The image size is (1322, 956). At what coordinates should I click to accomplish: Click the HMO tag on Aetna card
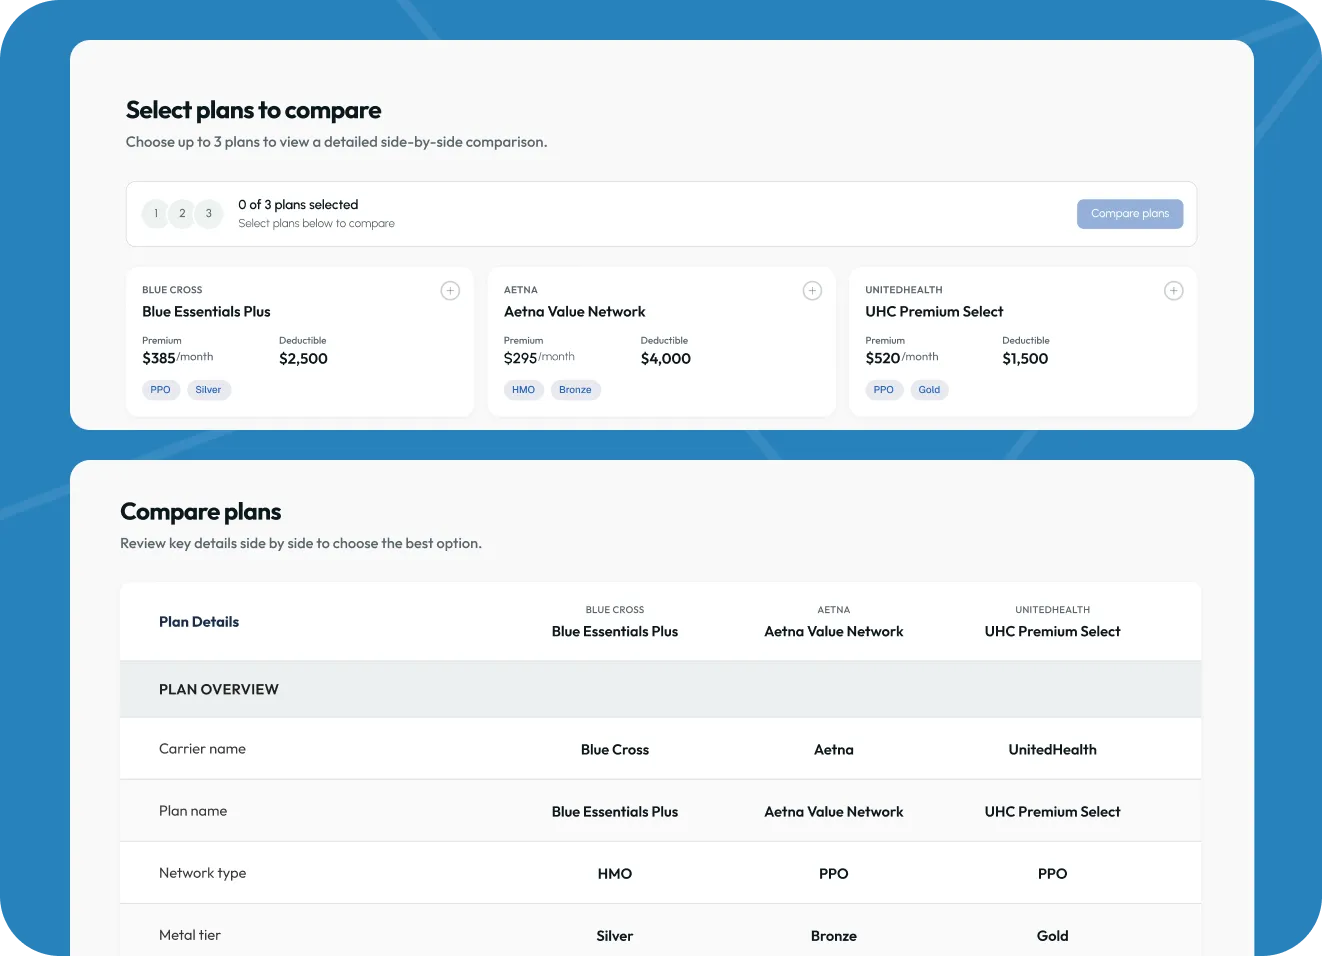click(x=524, y=390)
